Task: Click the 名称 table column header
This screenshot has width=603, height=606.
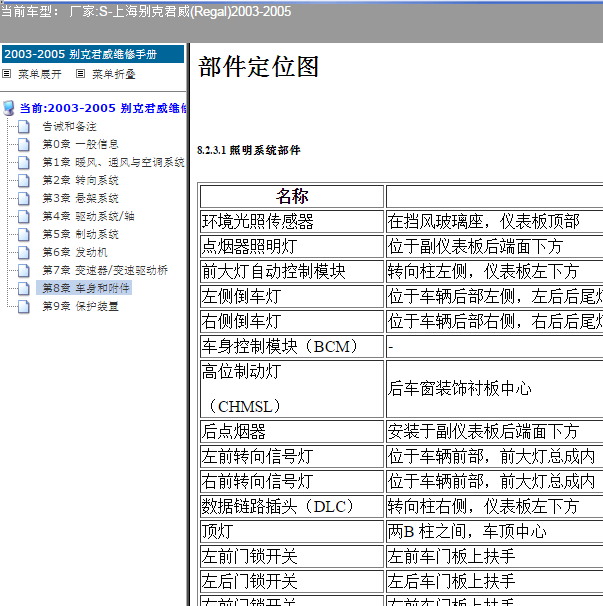Action: (x=292, y=196)
